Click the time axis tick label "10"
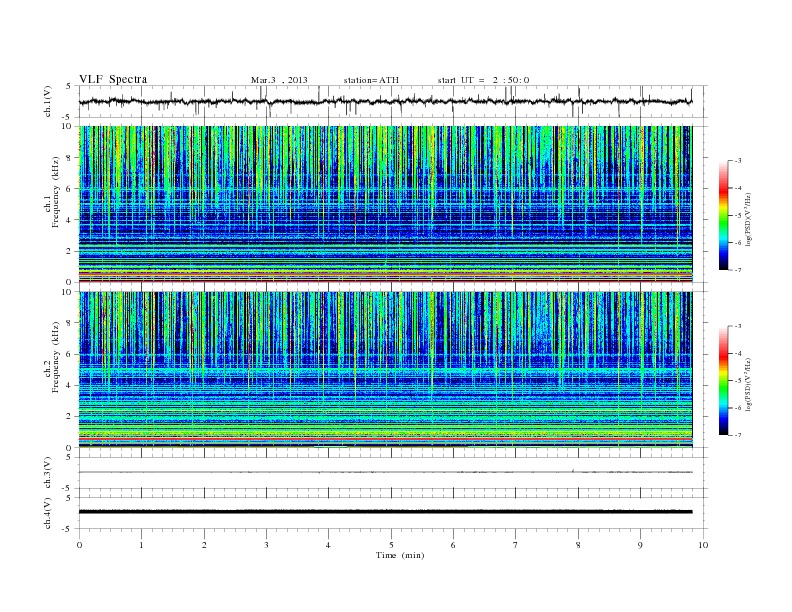Screen dimensions: 792x612 703,545
